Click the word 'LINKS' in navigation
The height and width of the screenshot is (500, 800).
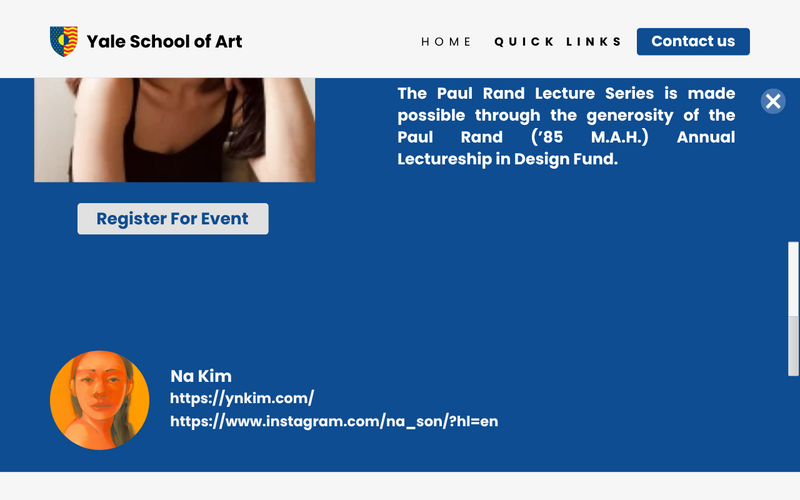(x=594, y=42)
